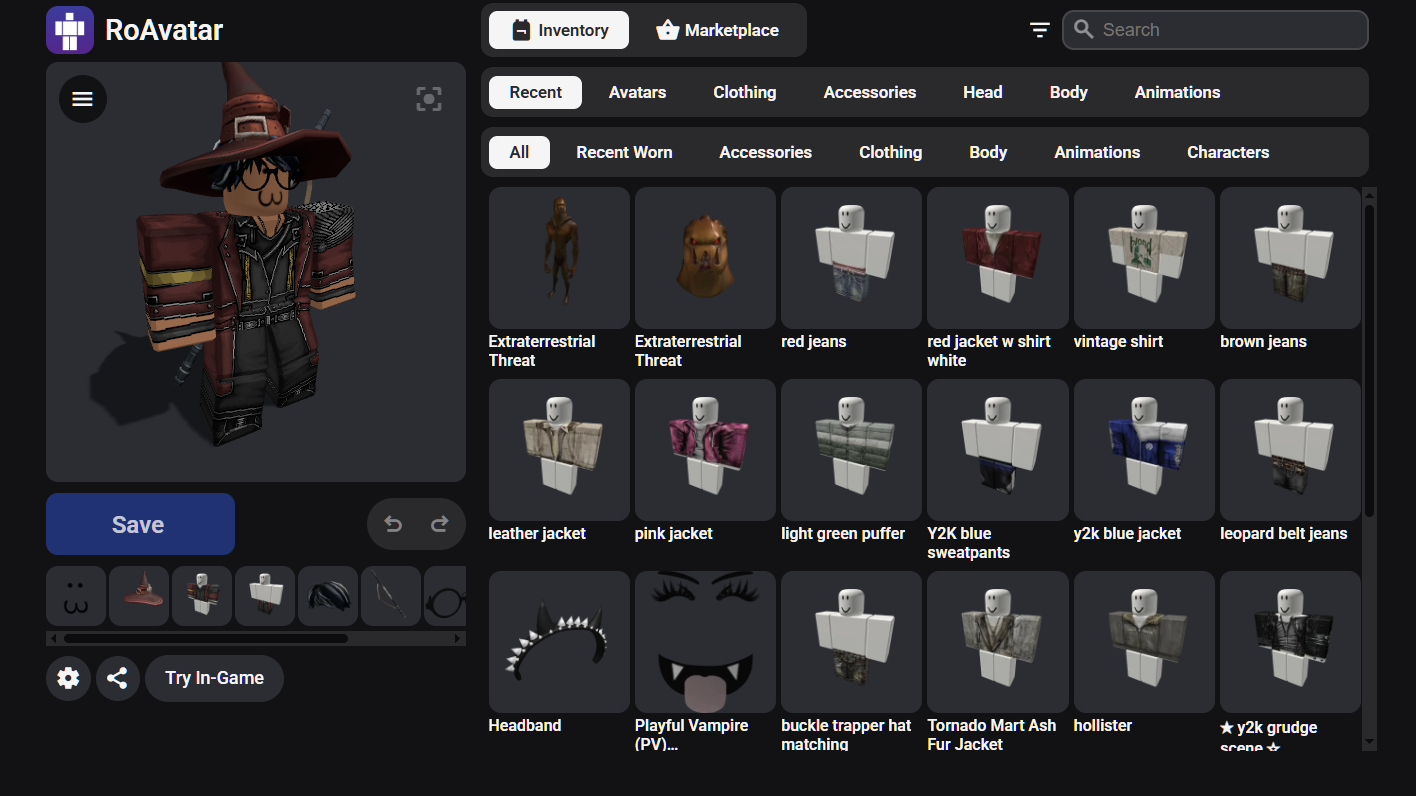1416x796 pixels.
Task: Equip the y2k blue jacket item
Action: click(x=1144, y=450)
